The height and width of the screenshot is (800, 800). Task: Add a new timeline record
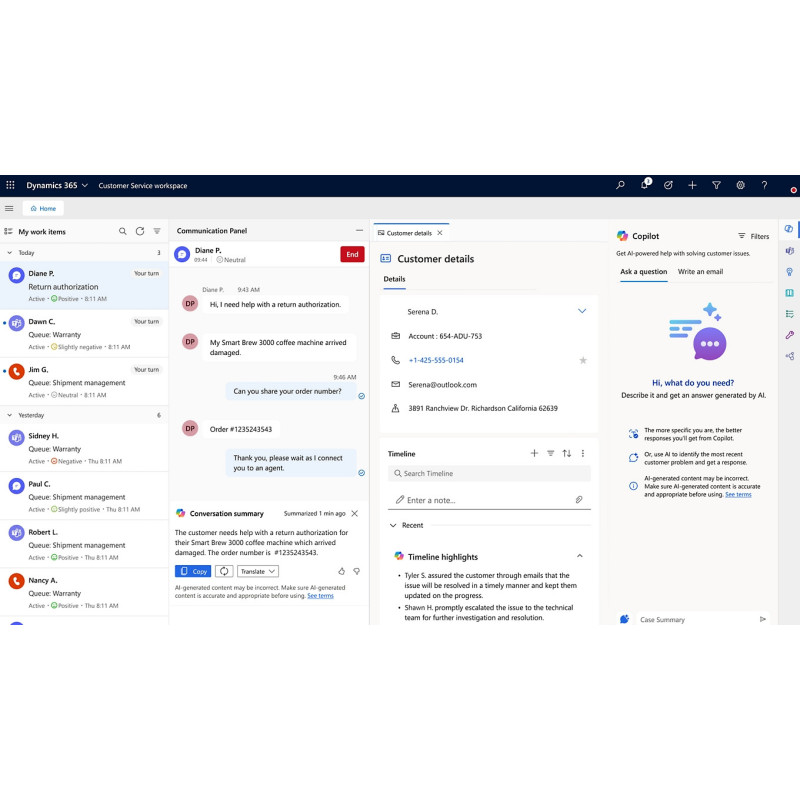(x=534, y=453)
